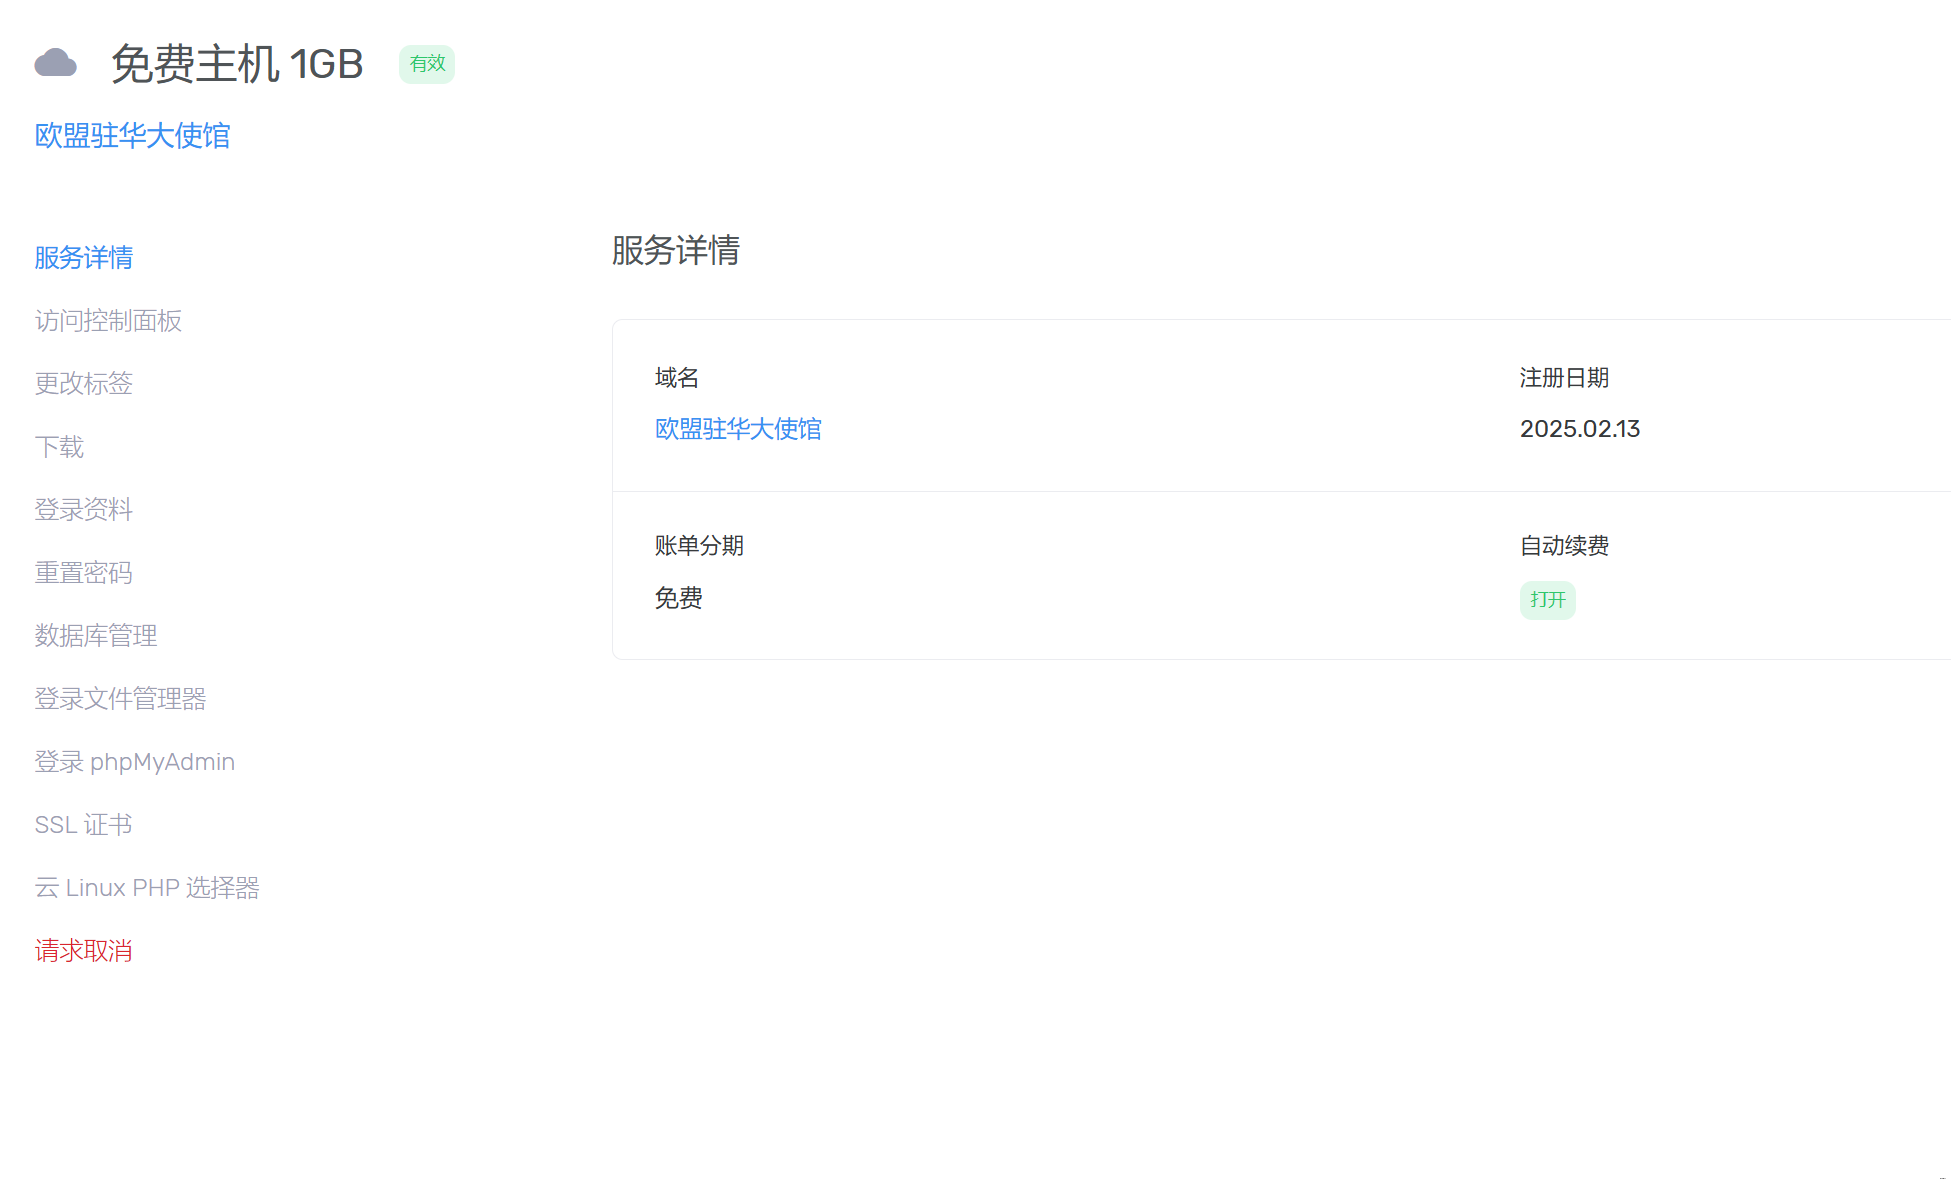
Task: Select 服务详情 in the sidebar menu
Action: click(84, 258)
